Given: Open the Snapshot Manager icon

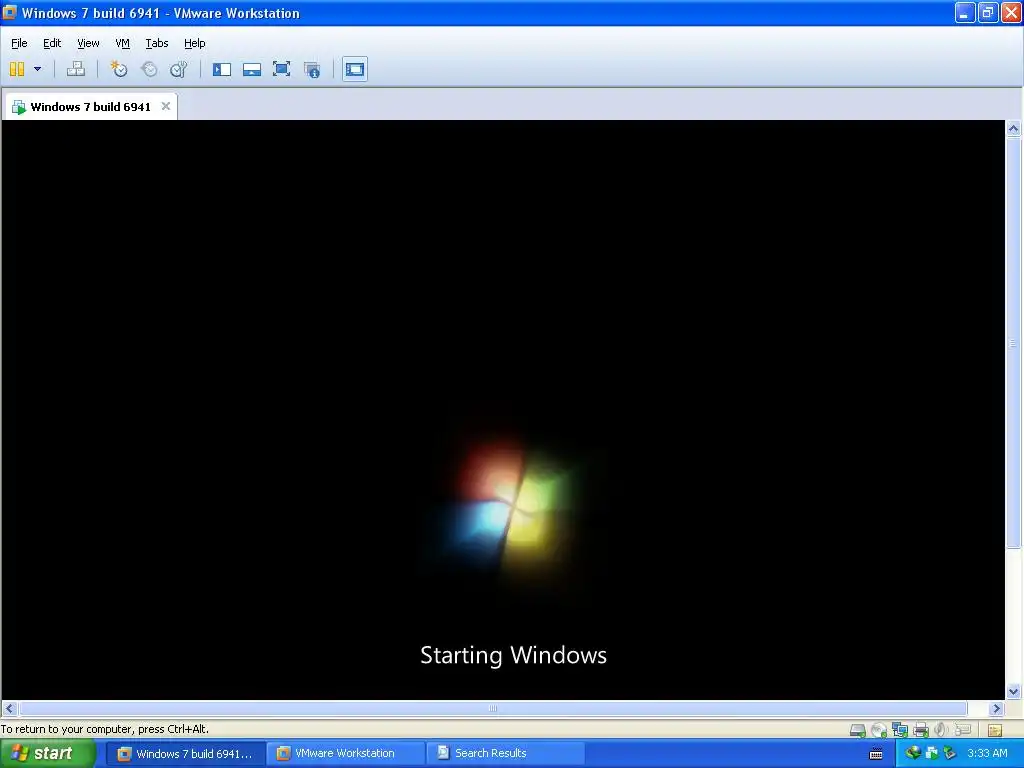Looking at the screenshot, I should pyautogui.click(x=179, y=69).
